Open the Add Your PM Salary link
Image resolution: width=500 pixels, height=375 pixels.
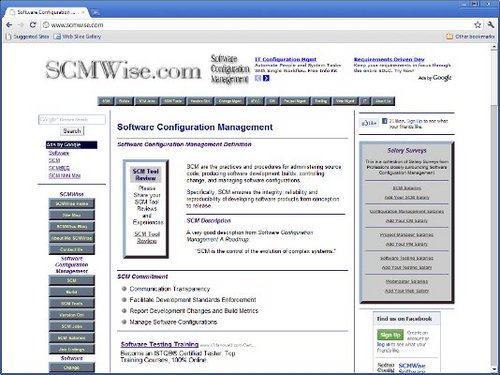click(407, 244)
